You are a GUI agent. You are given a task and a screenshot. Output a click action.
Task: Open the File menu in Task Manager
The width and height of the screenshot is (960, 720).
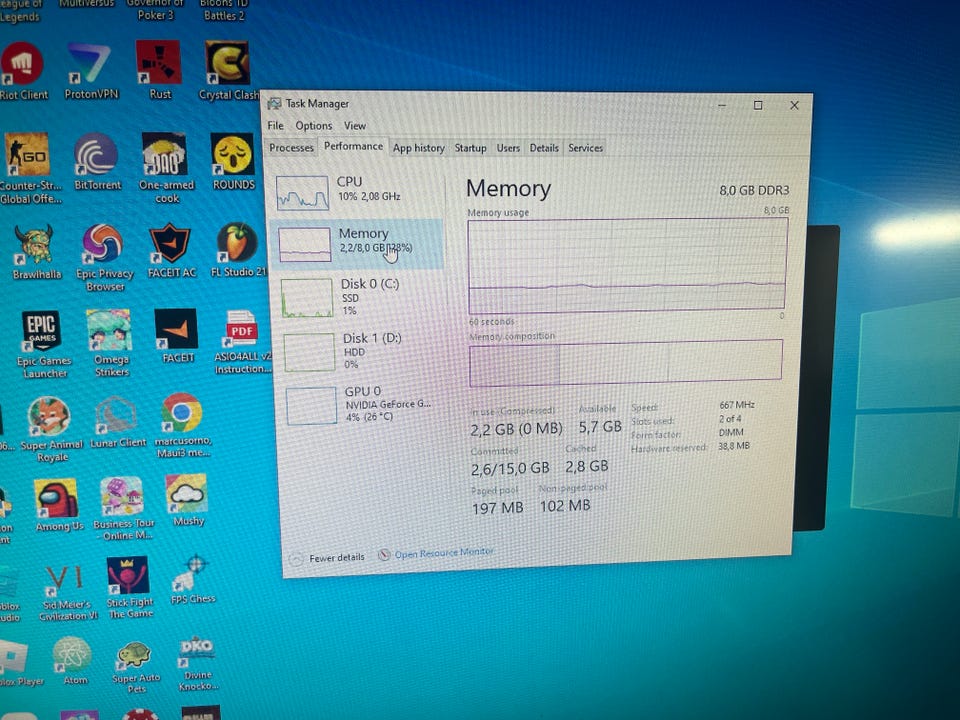tap(276, 126)
